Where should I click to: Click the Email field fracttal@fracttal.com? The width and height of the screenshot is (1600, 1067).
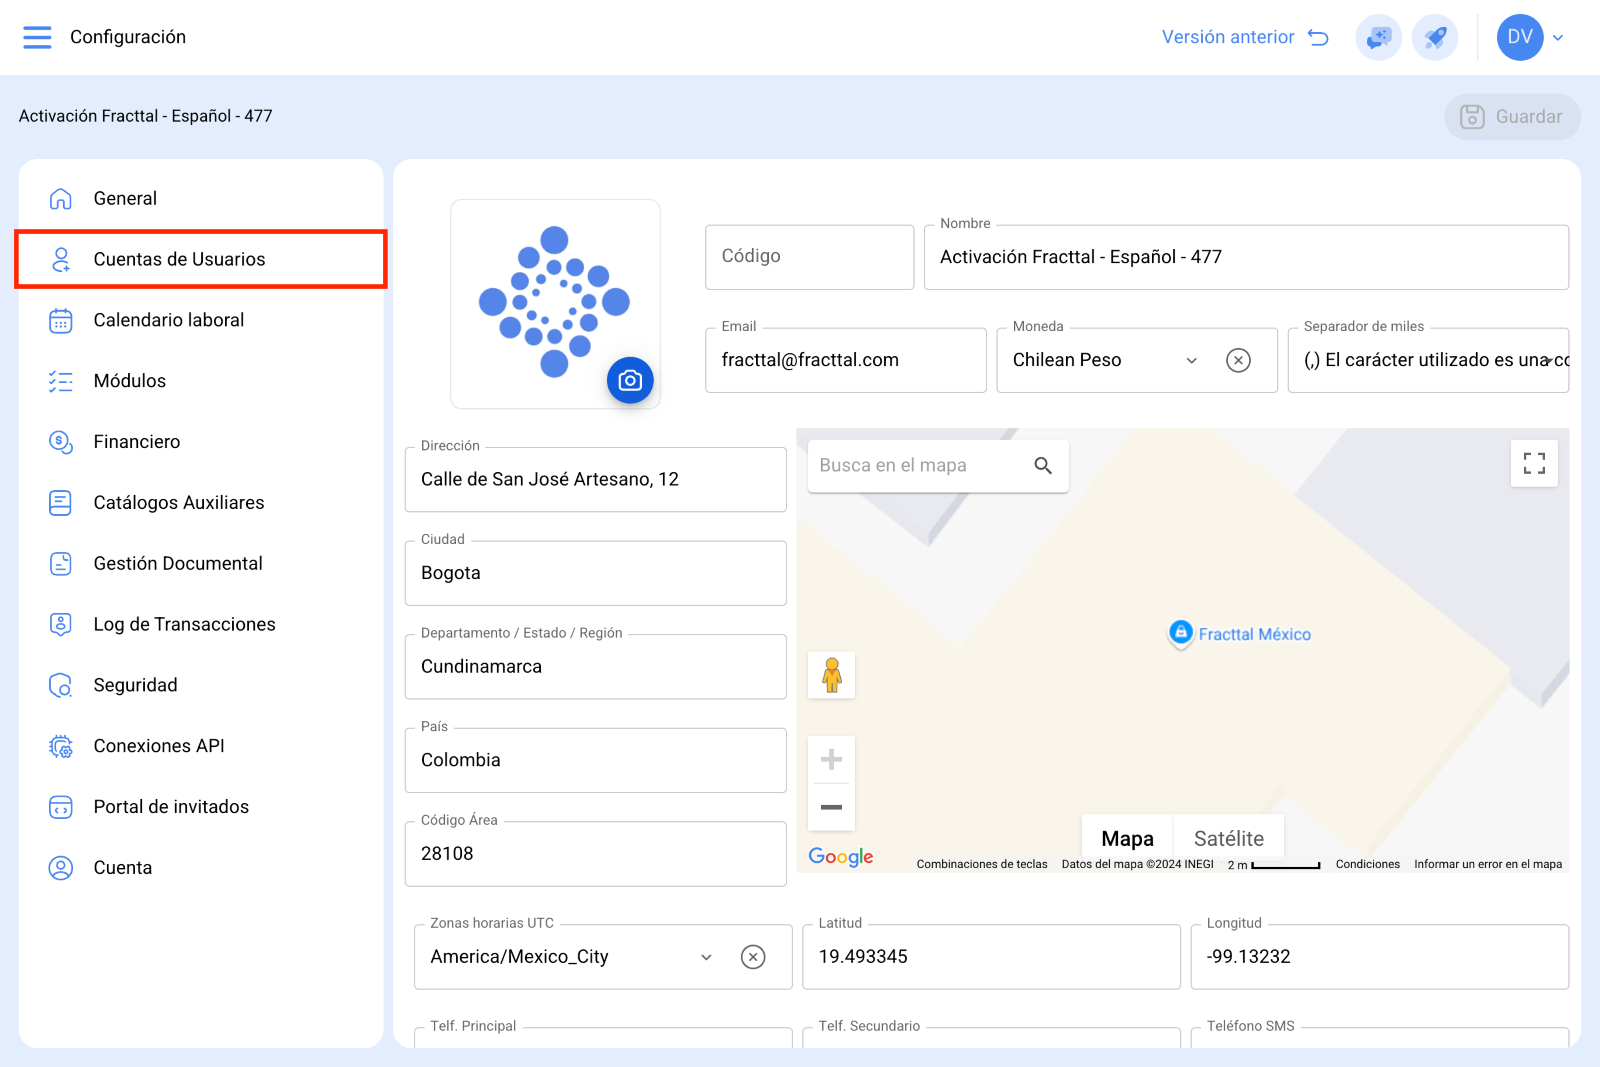[846, 360]
